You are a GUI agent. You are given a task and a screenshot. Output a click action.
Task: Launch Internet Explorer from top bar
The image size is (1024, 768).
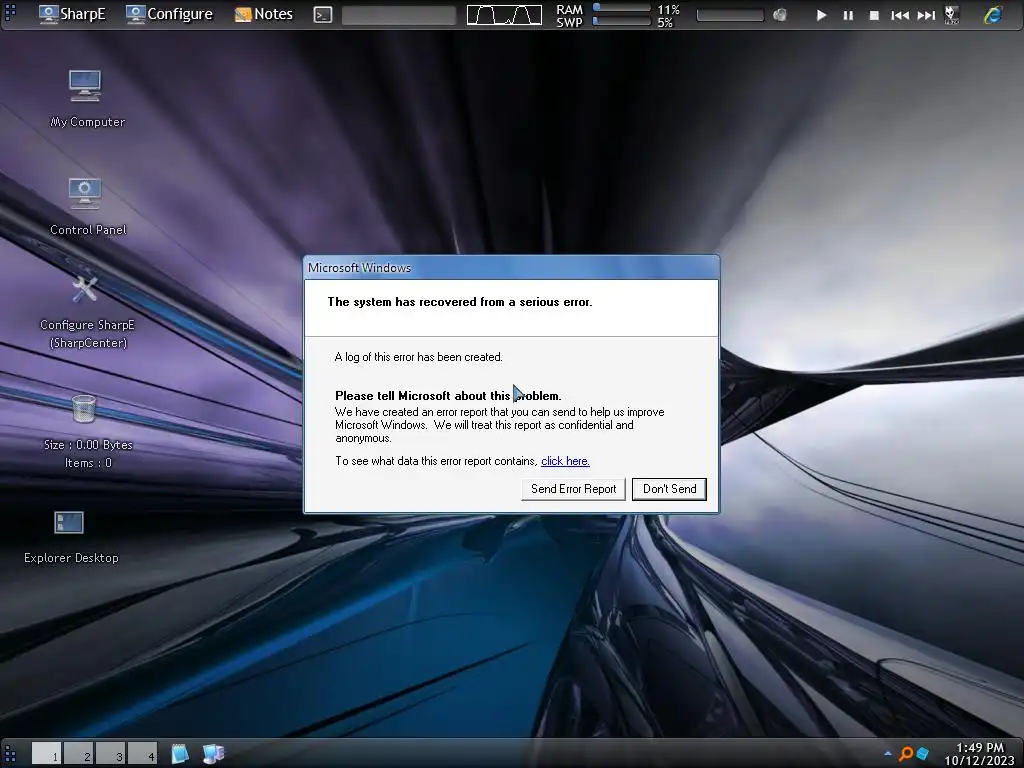tap(993, 14)
